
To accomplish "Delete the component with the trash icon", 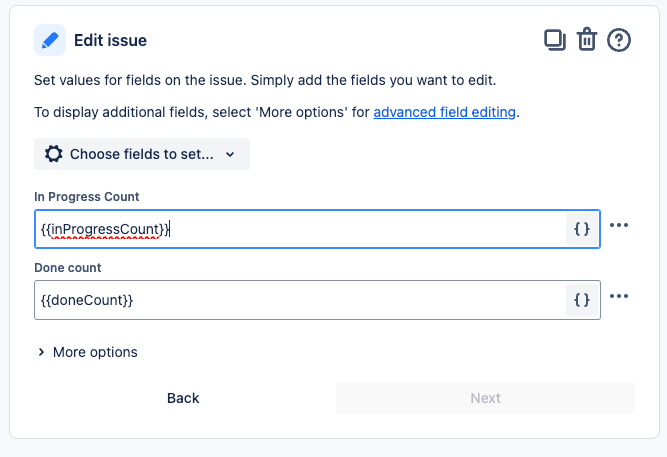I will coord(587,40).
